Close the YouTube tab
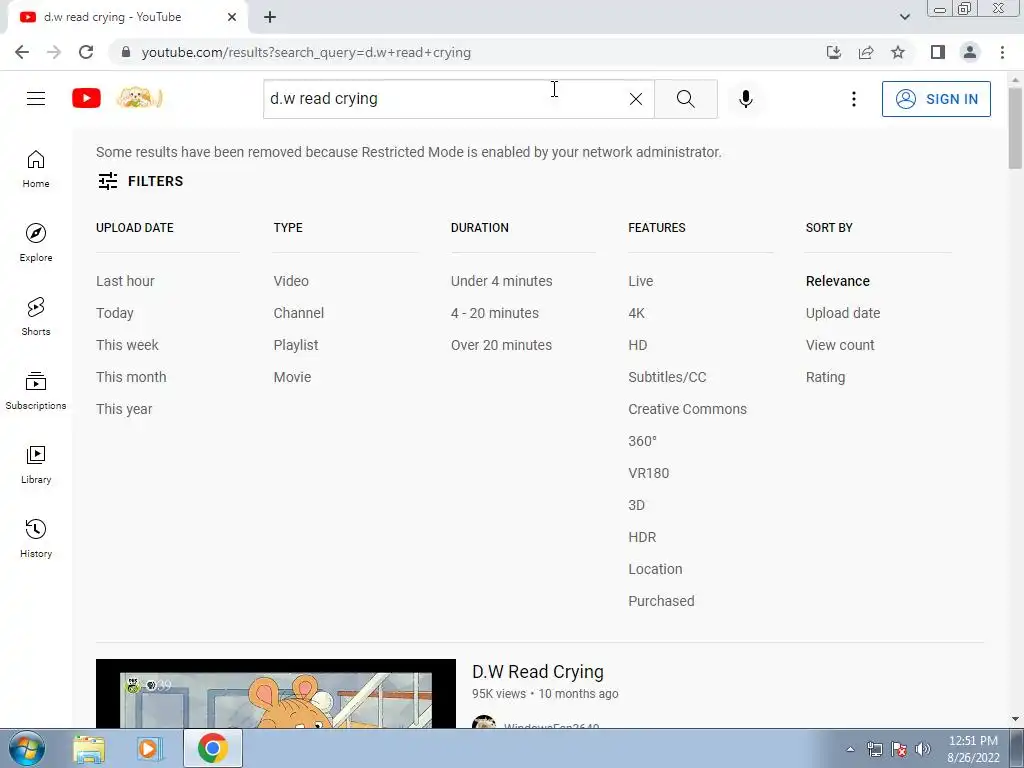 click(x=232, y=17)
